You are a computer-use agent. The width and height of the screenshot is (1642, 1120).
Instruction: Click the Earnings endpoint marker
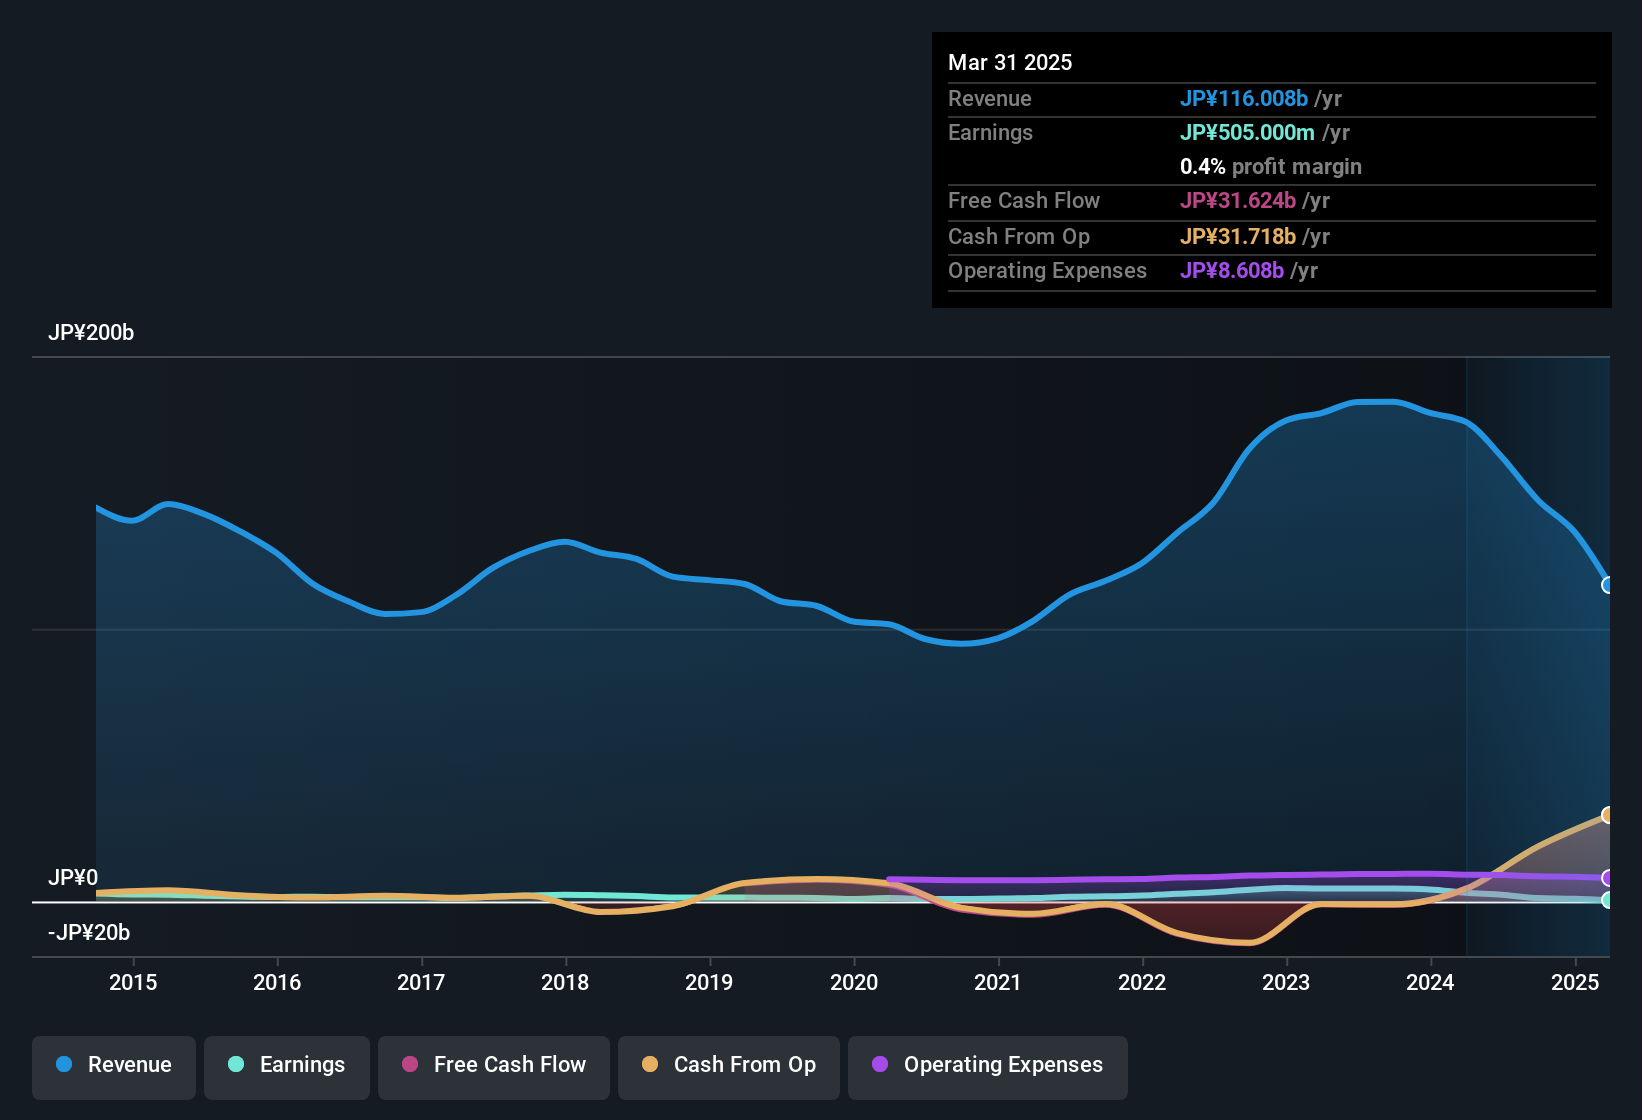click(1607, 900)
